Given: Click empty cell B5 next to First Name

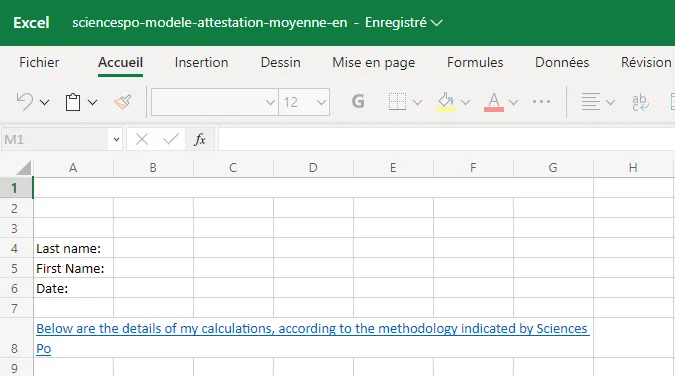Looking at the screenshot, I should point(154,268).
